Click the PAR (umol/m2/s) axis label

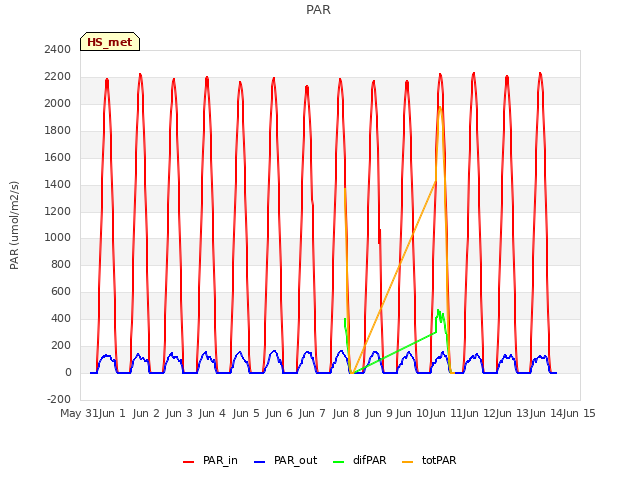point(14,225)
